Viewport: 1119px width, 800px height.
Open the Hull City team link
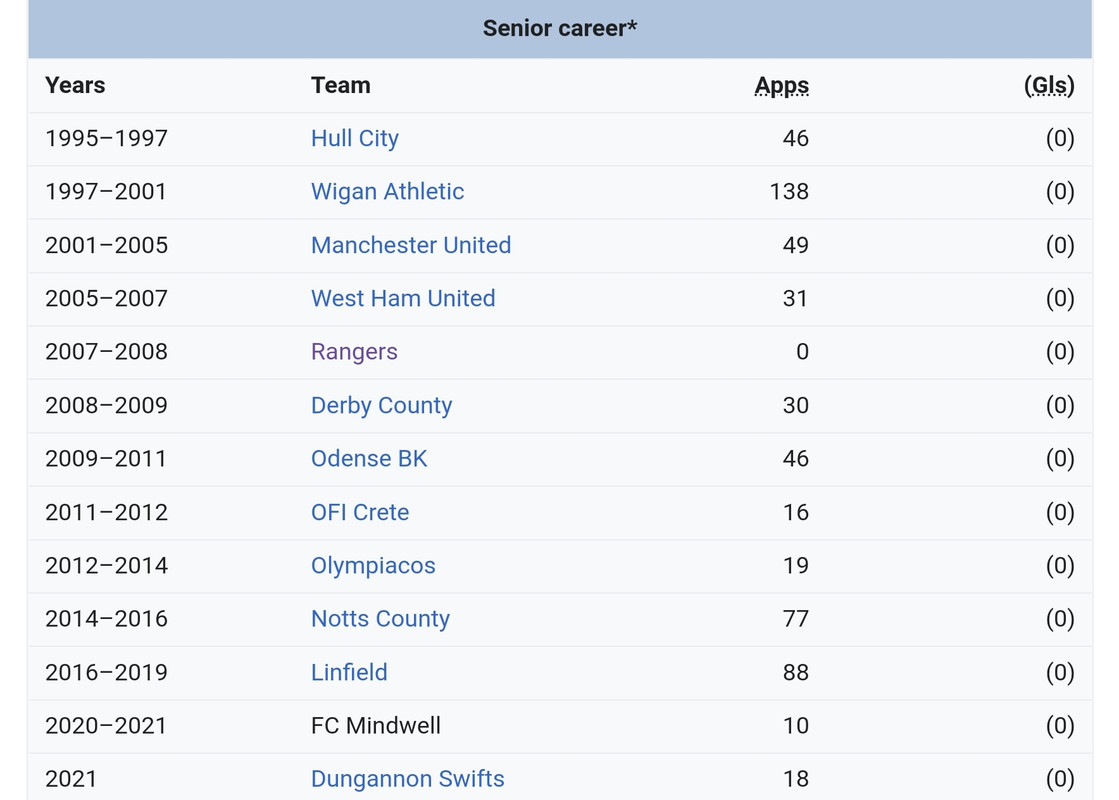(354, 138)
